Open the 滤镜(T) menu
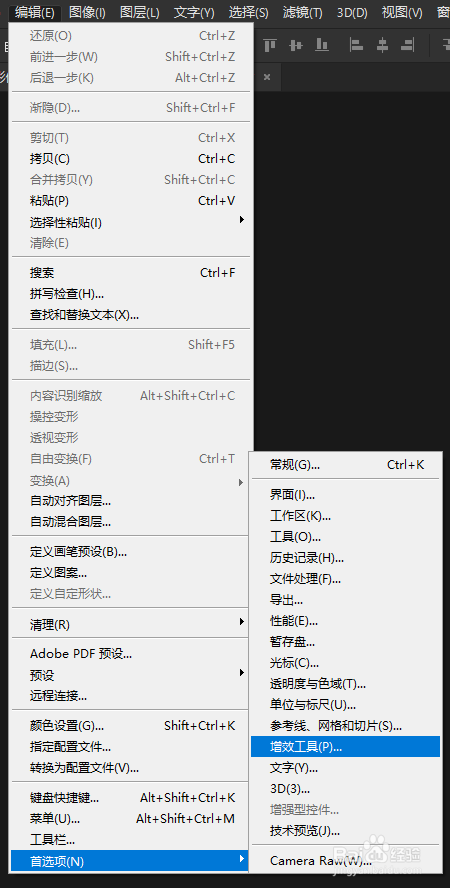This screenshot has width=450, height=888. [x=303, y=12]
